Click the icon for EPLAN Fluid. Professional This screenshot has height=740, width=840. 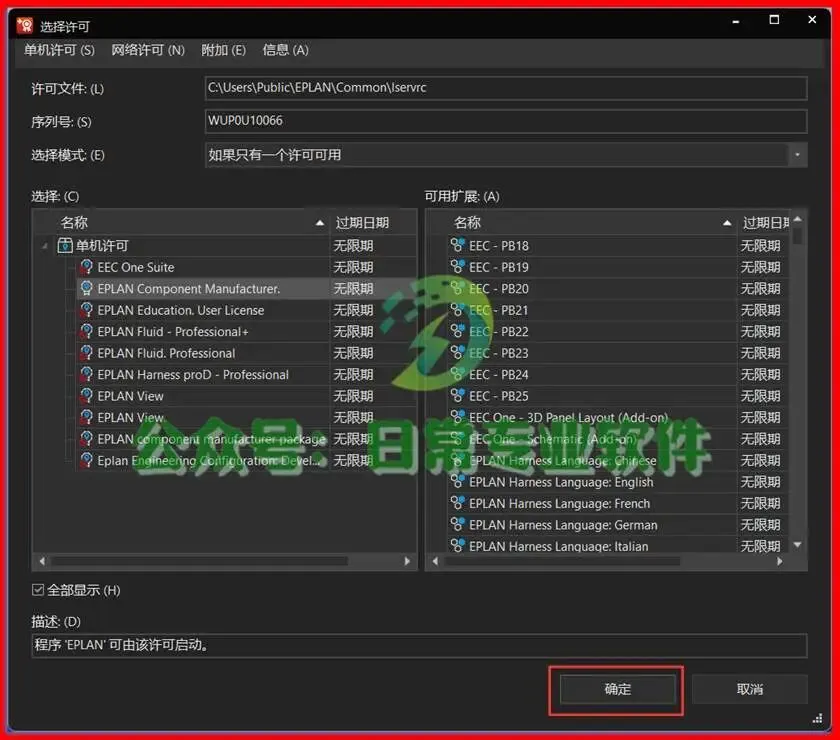[x=86, y=353]
